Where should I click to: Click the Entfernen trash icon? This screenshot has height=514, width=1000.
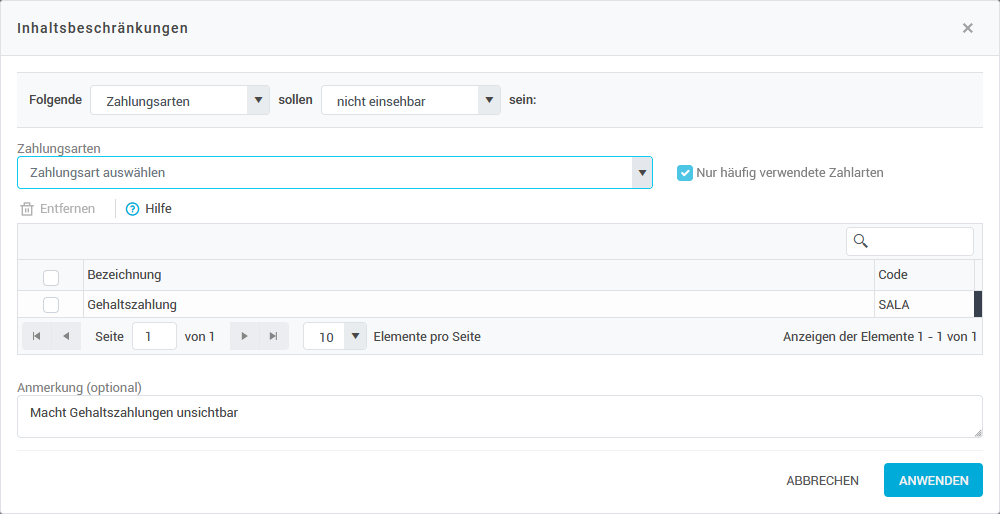27,209
